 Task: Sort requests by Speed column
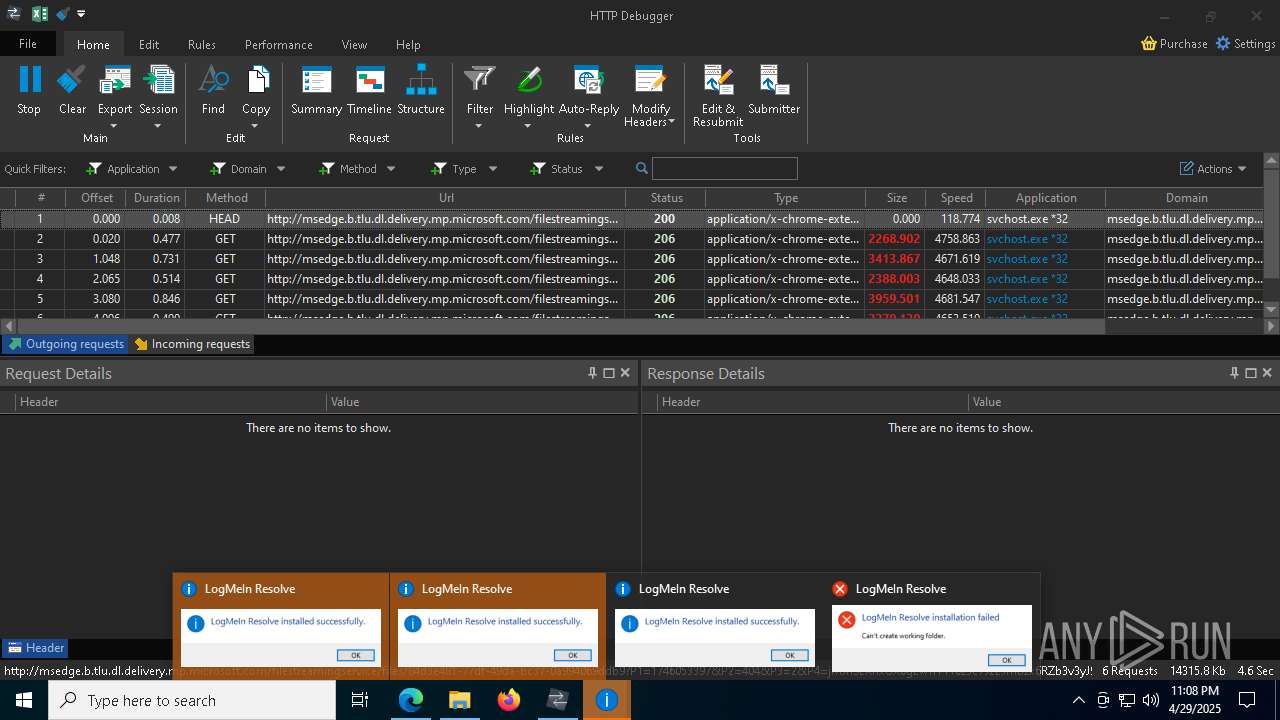pyautogui.click(x=956, y=198)
